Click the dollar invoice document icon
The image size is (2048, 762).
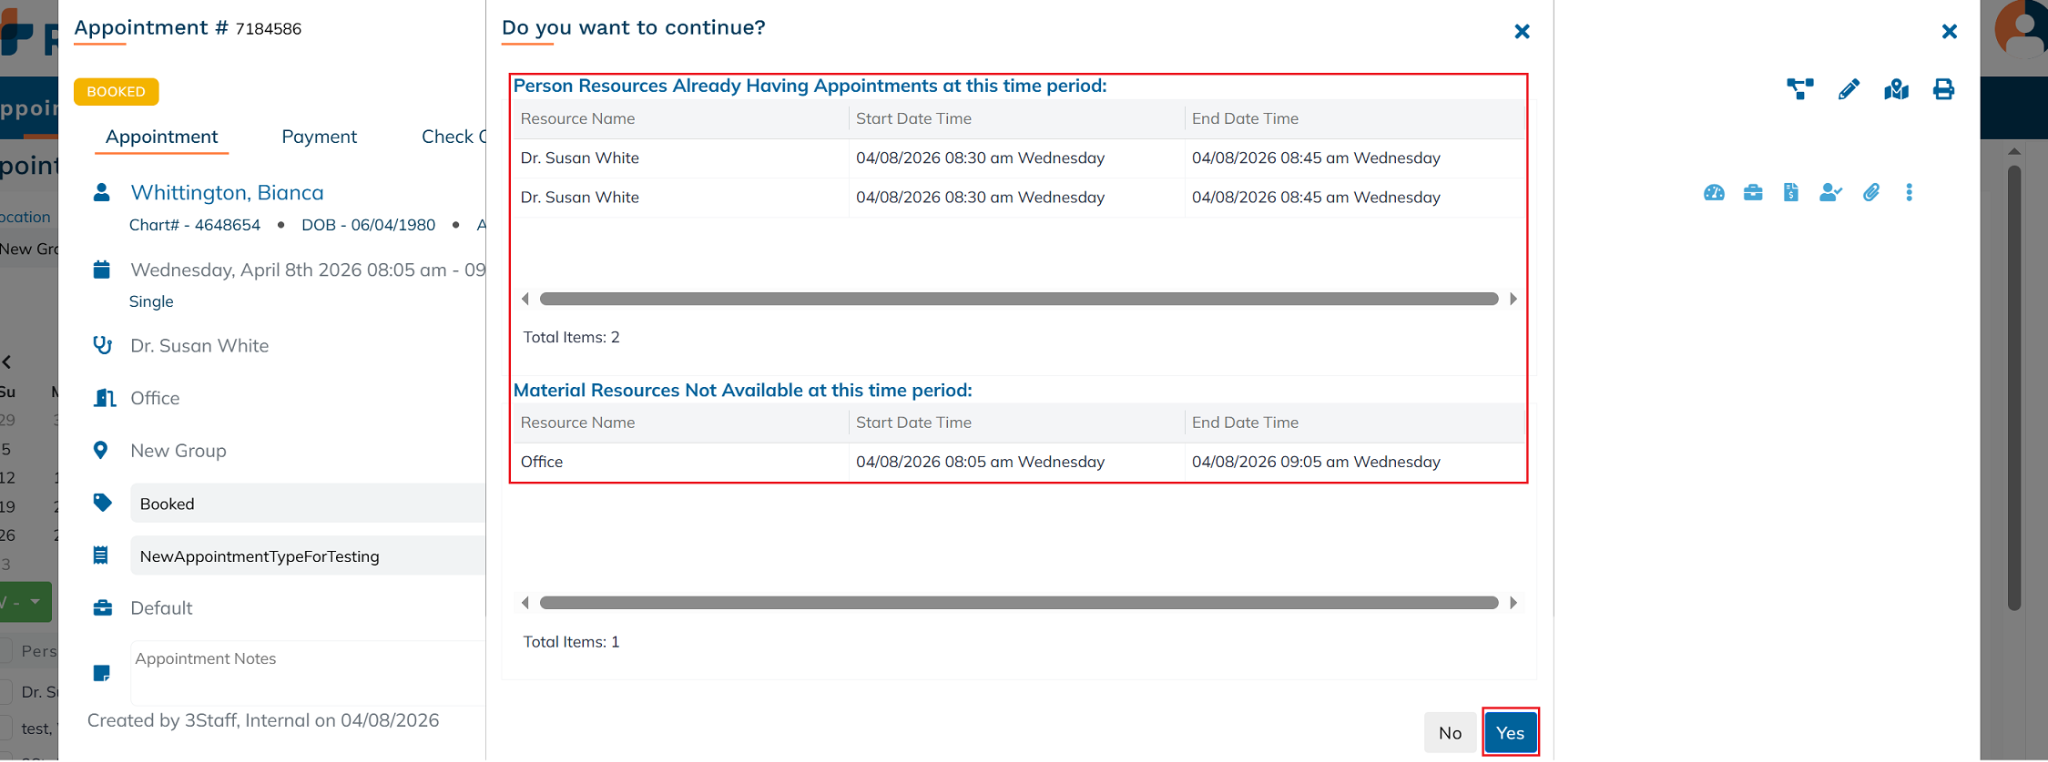[x=1790, y=193]
